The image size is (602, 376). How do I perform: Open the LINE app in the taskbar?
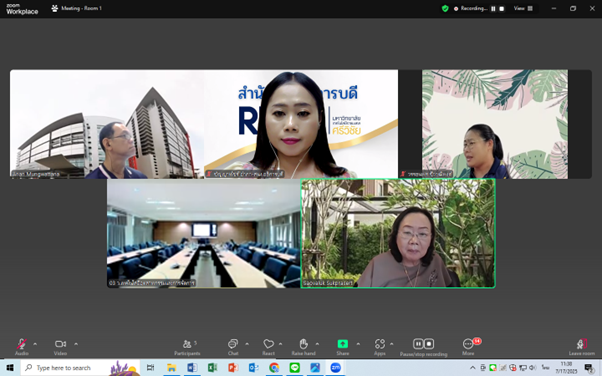tap(294, 368)
